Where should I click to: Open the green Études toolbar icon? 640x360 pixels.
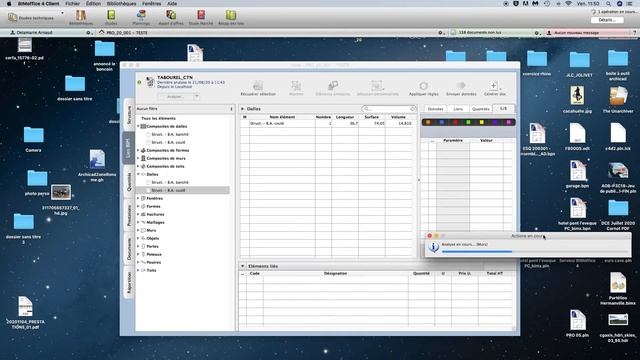(111, 16)
